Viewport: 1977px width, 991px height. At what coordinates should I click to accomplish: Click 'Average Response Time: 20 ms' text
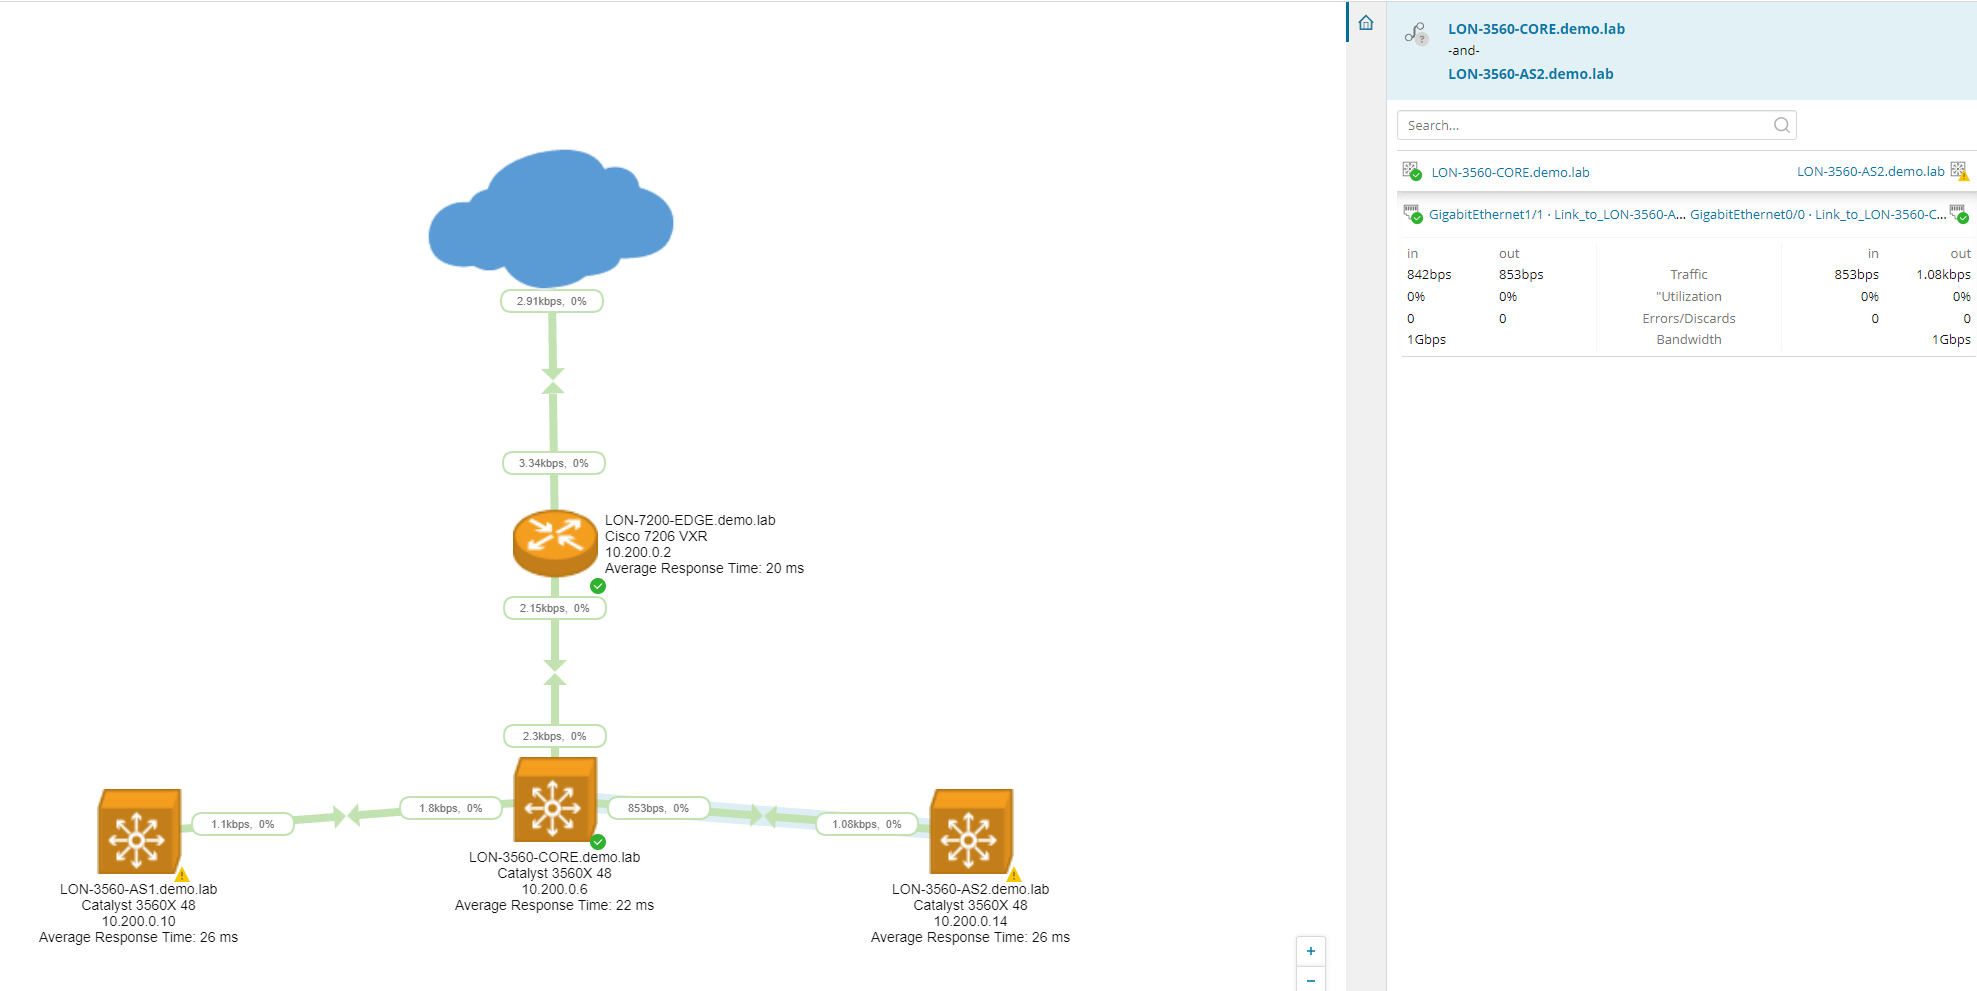(704, 568)
